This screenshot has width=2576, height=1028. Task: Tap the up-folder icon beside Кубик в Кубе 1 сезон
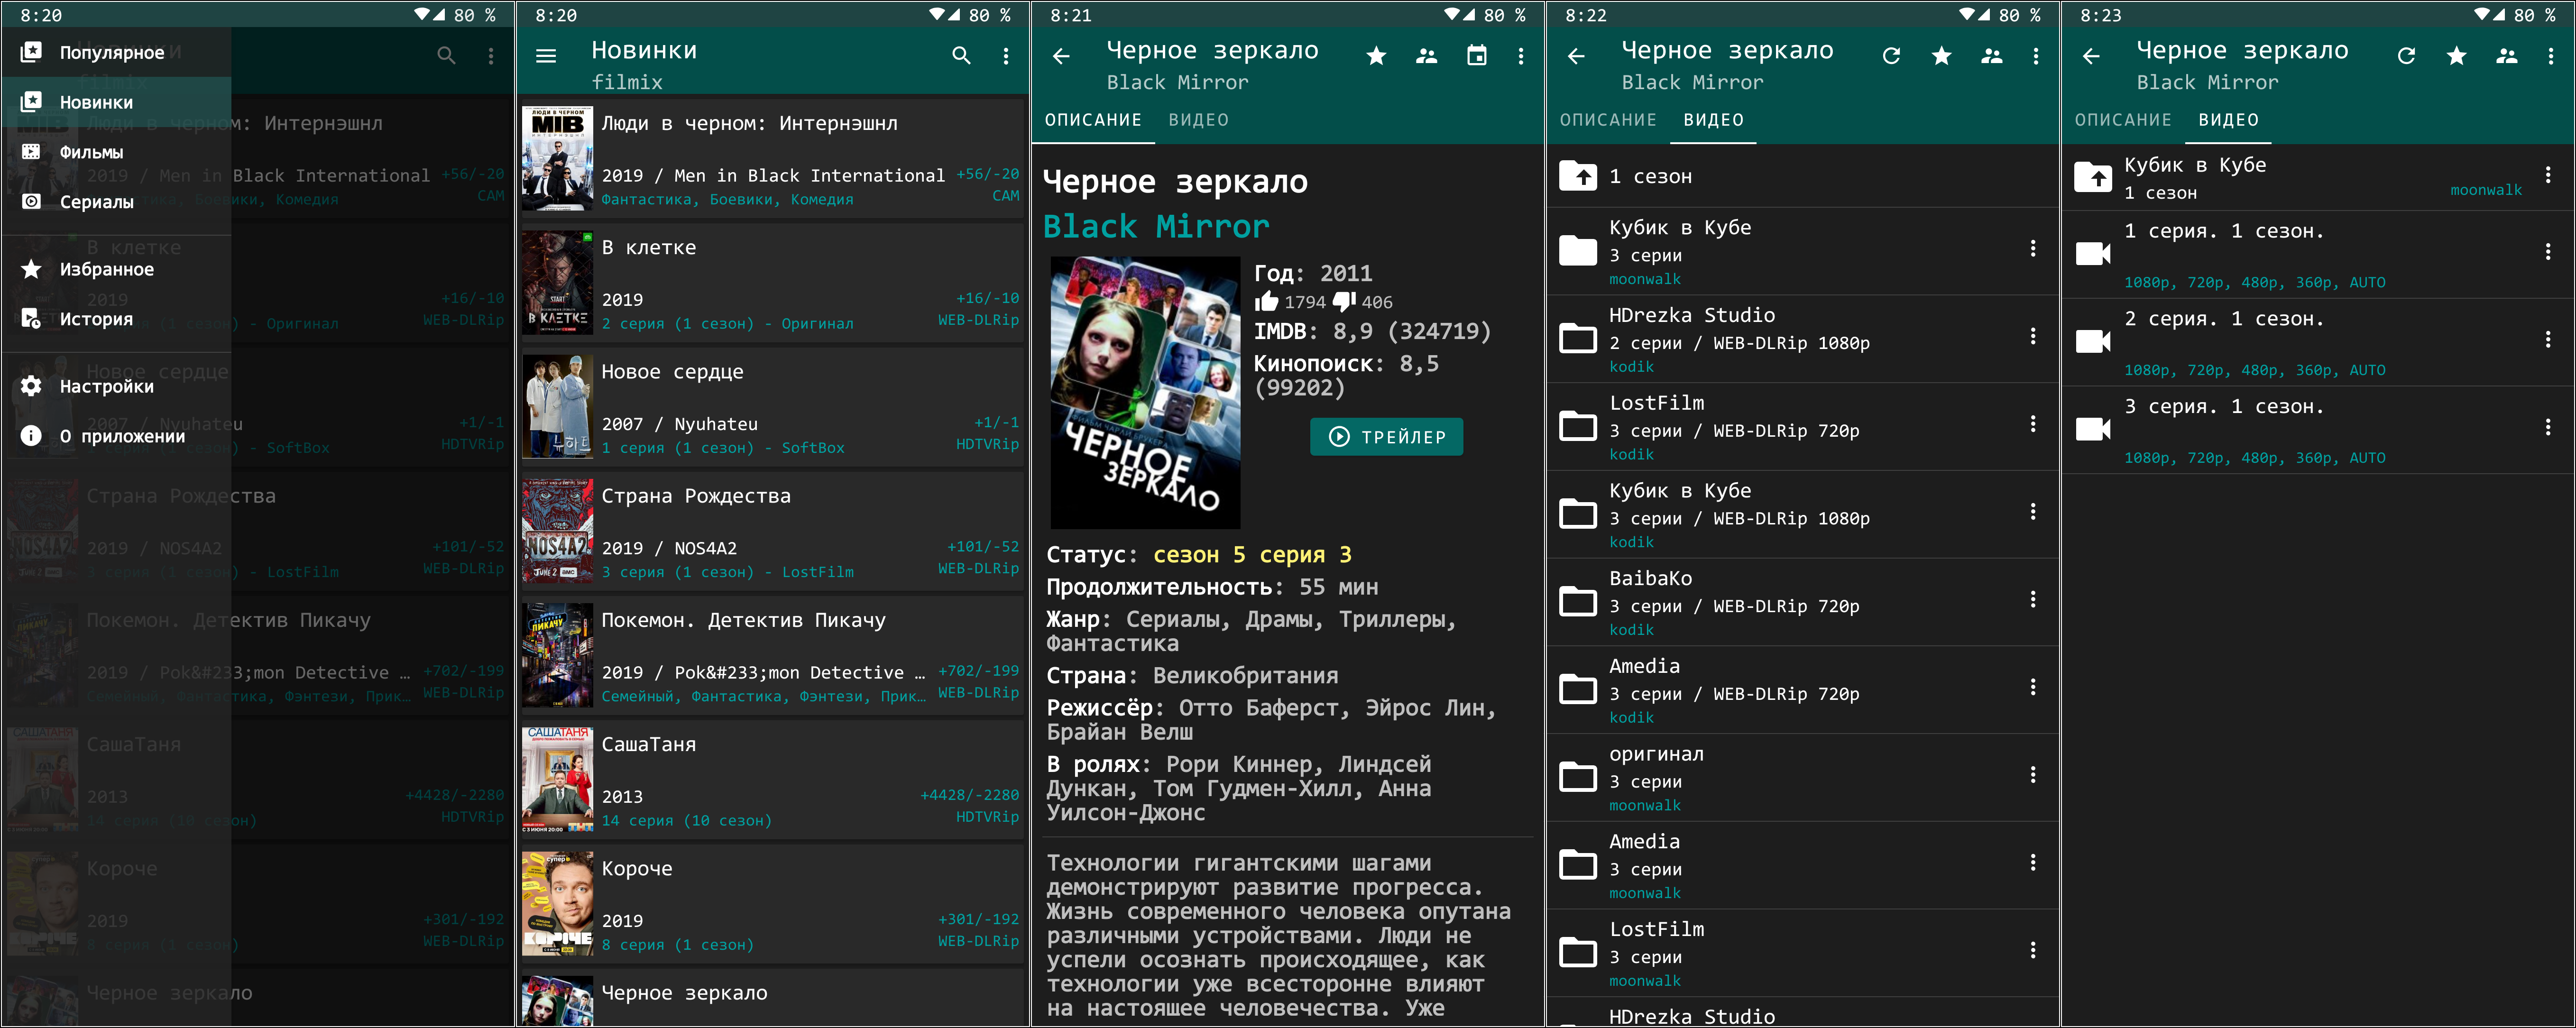[x=2093, y=177]
